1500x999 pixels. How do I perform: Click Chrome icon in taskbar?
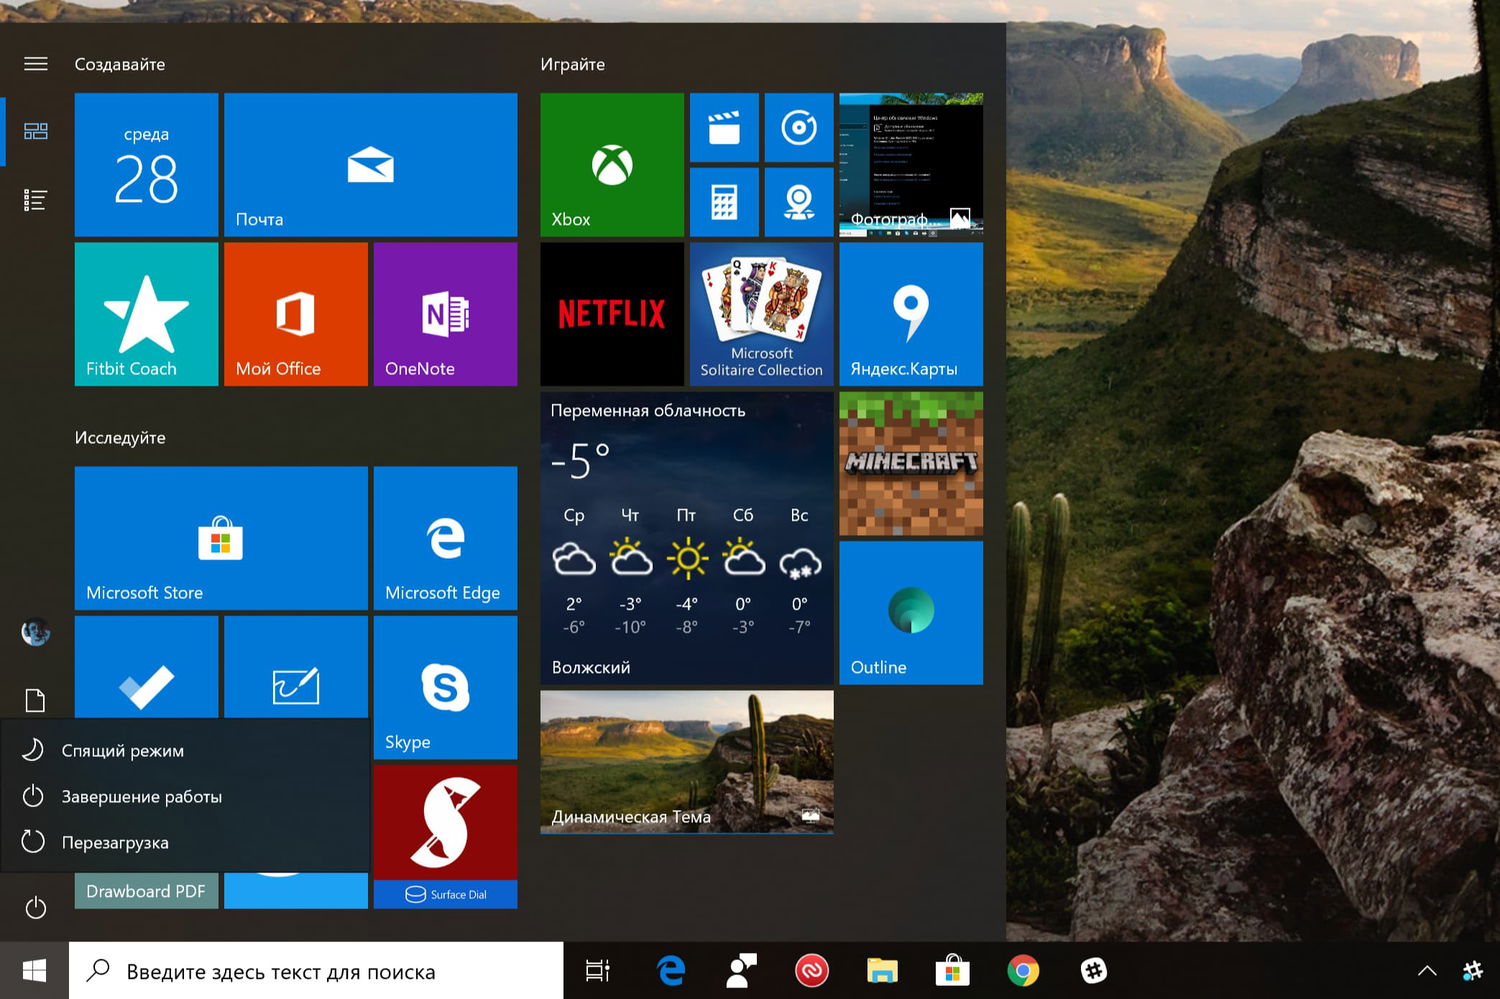1022,970
